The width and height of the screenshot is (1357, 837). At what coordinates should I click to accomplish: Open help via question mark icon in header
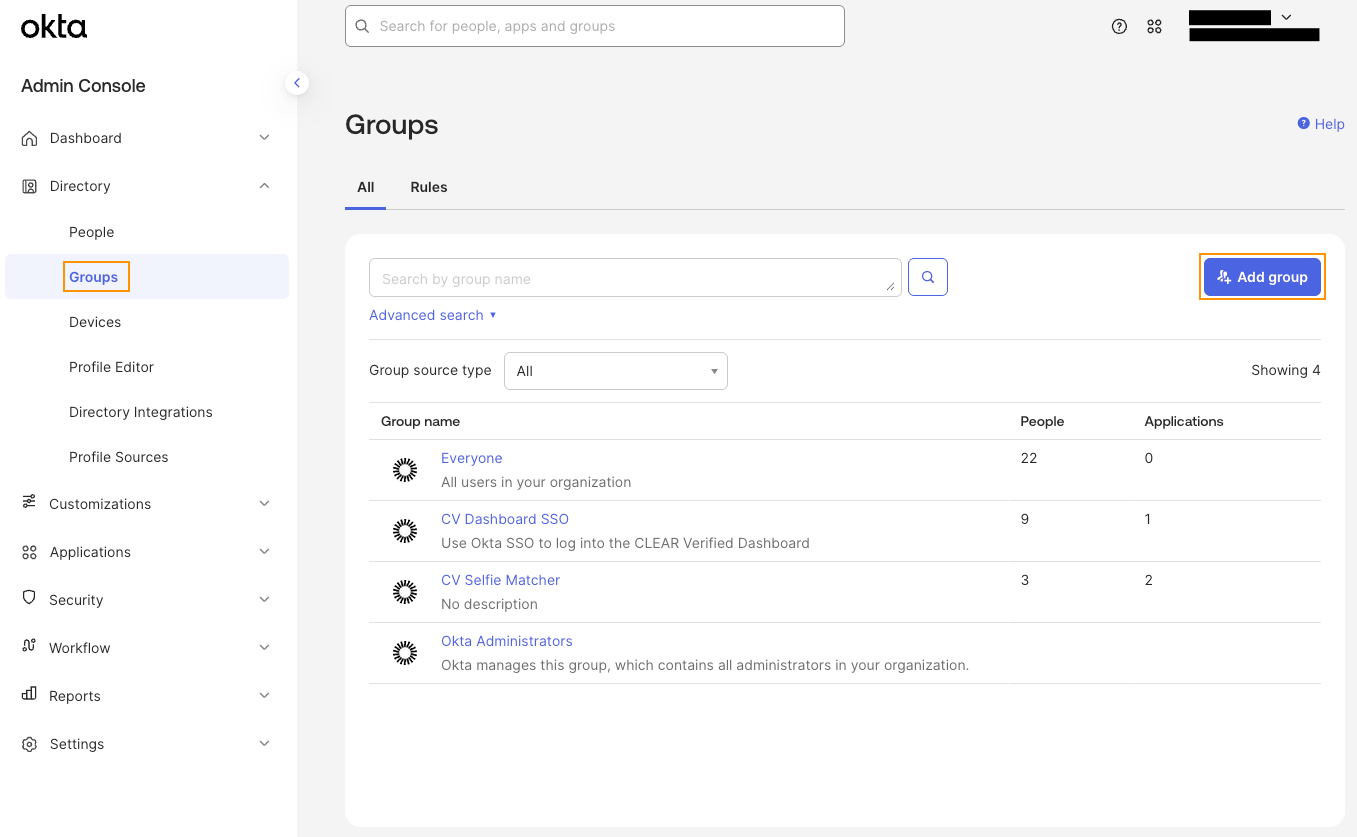pos(1119,27)
